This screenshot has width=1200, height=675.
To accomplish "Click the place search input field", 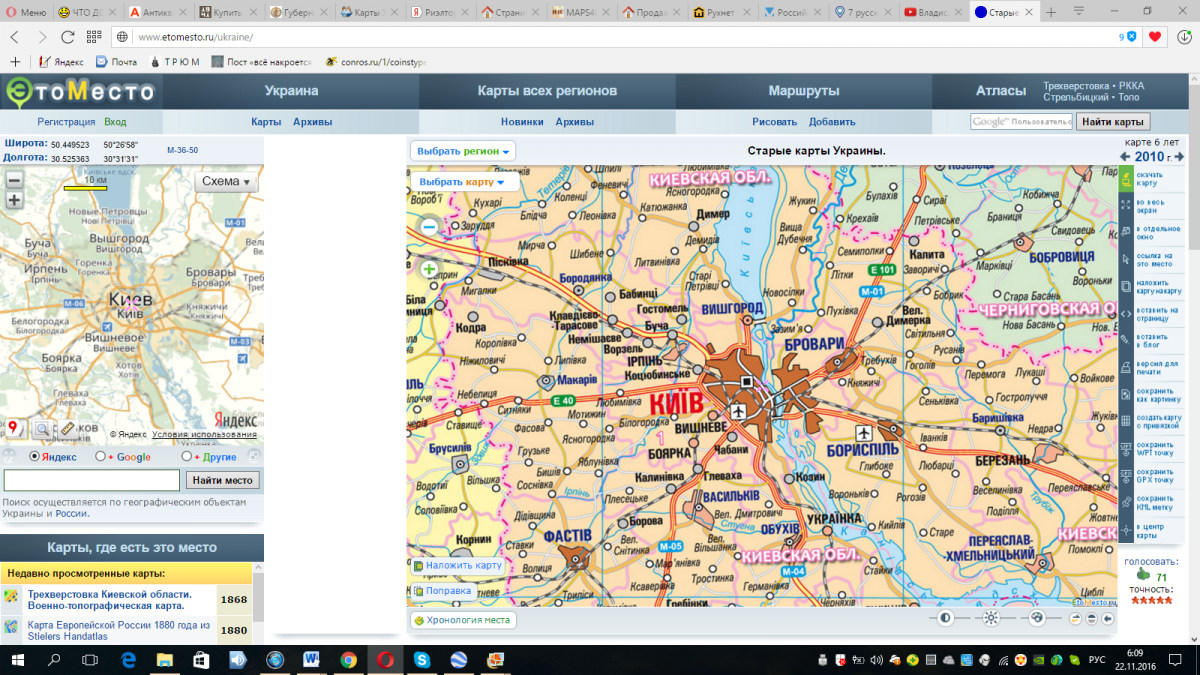I will (x=92, y=481).
